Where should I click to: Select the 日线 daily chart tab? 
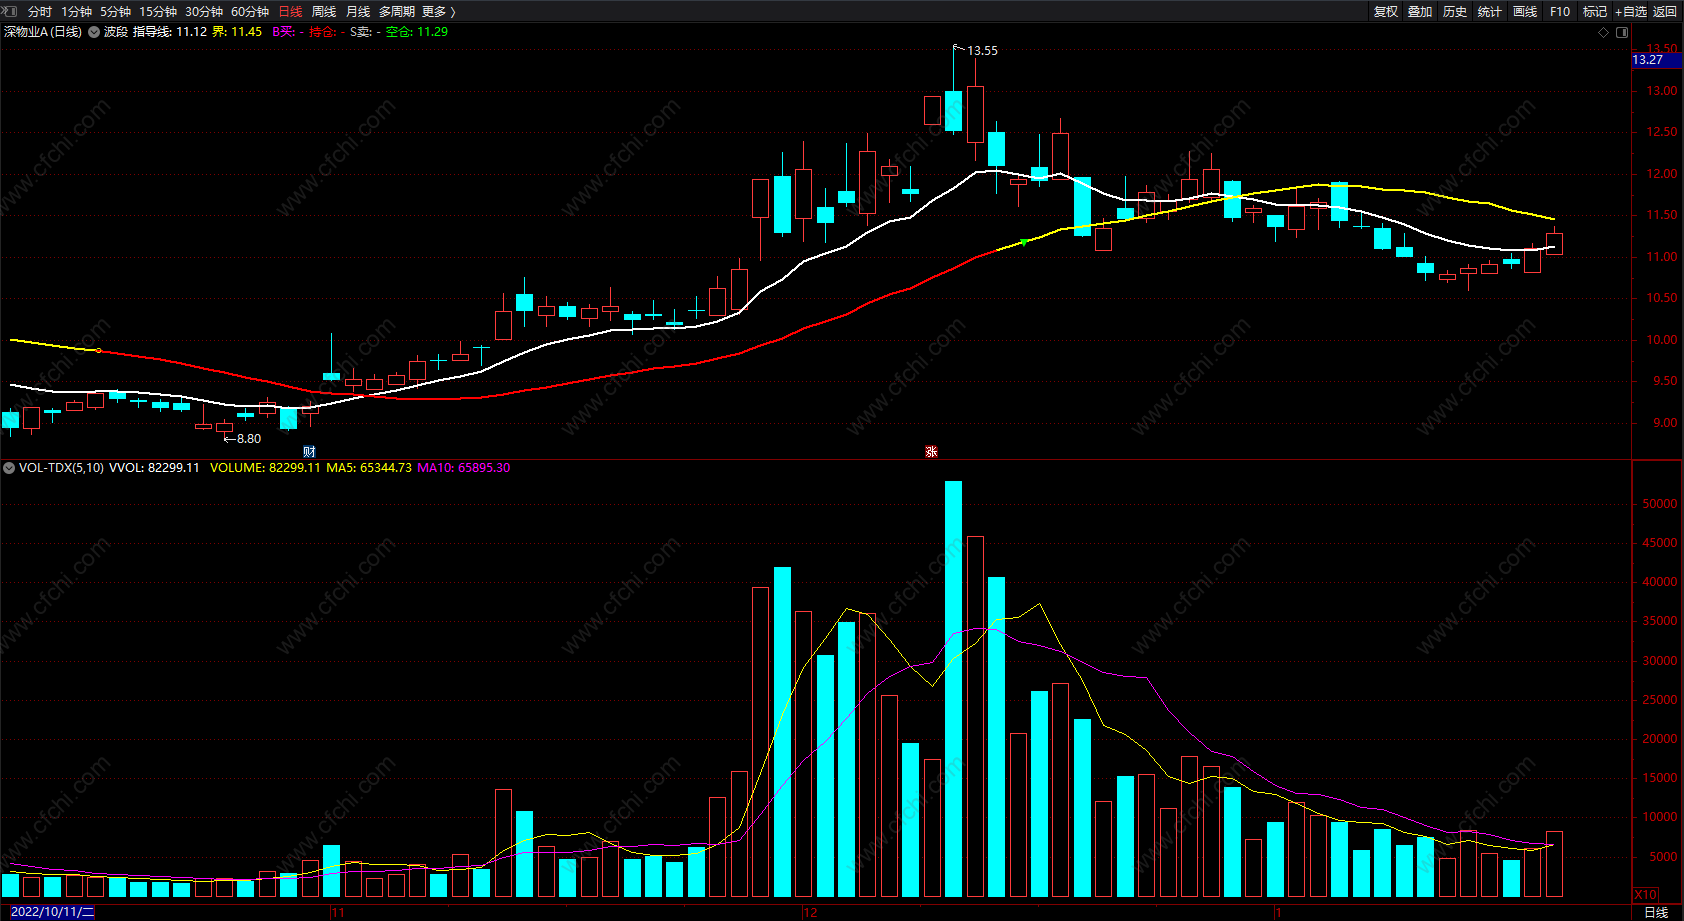tap(290, 11)
